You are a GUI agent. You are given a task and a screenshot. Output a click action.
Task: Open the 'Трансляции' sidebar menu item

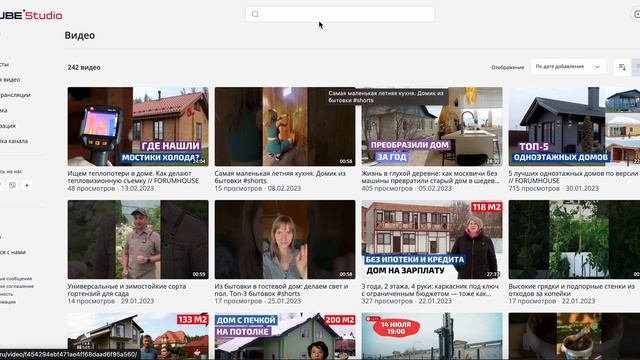[x=15, y=95]
